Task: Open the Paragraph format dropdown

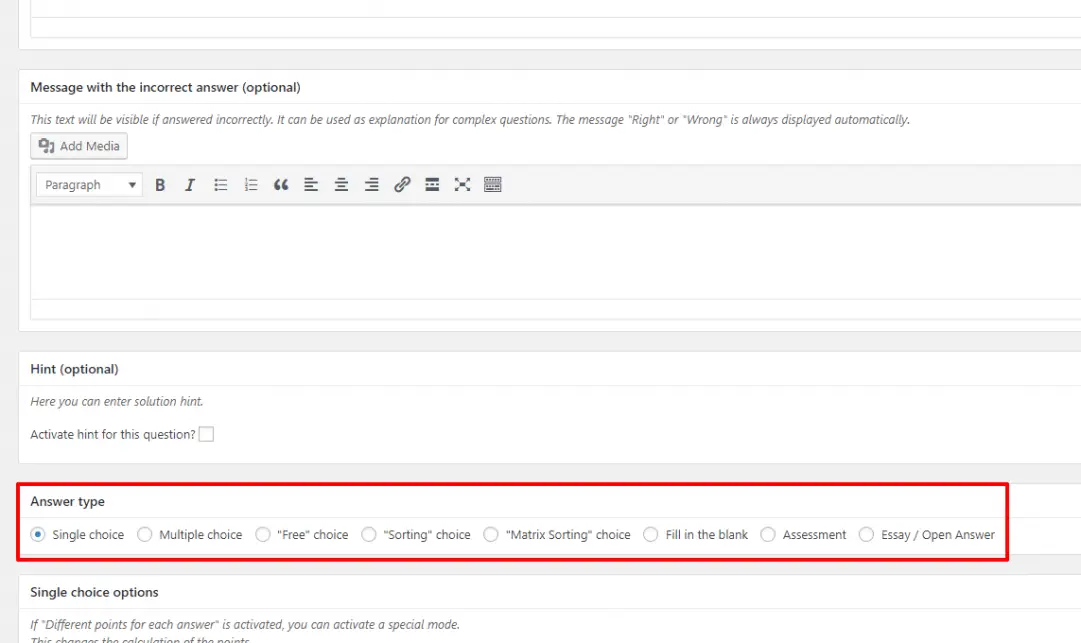Action: [90, 185]
